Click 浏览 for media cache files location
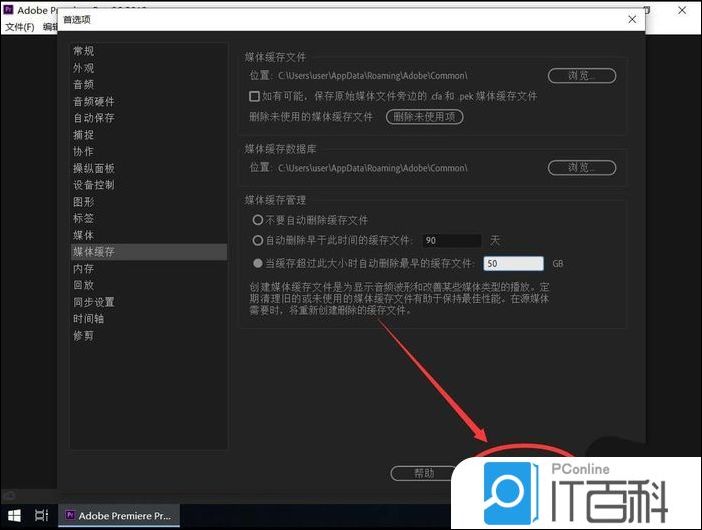The image size is (702, 530). pyautogui.click(x=582, y=76)
